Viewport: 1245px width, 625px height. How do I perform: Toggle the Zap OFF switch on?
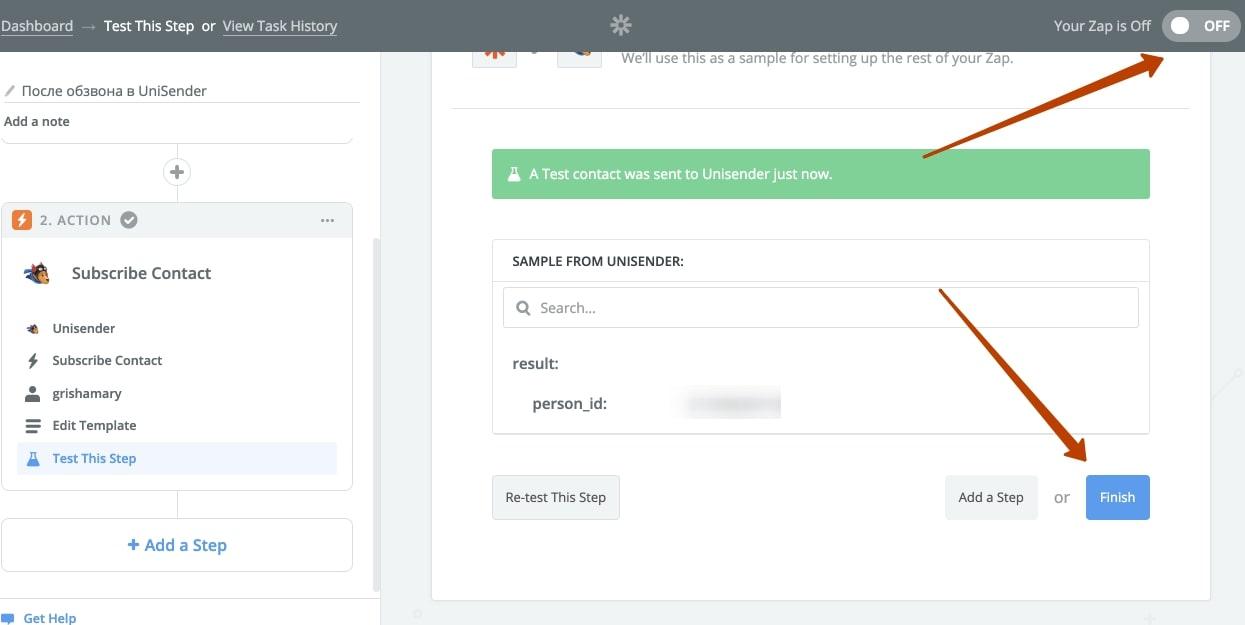[1201, 26]
